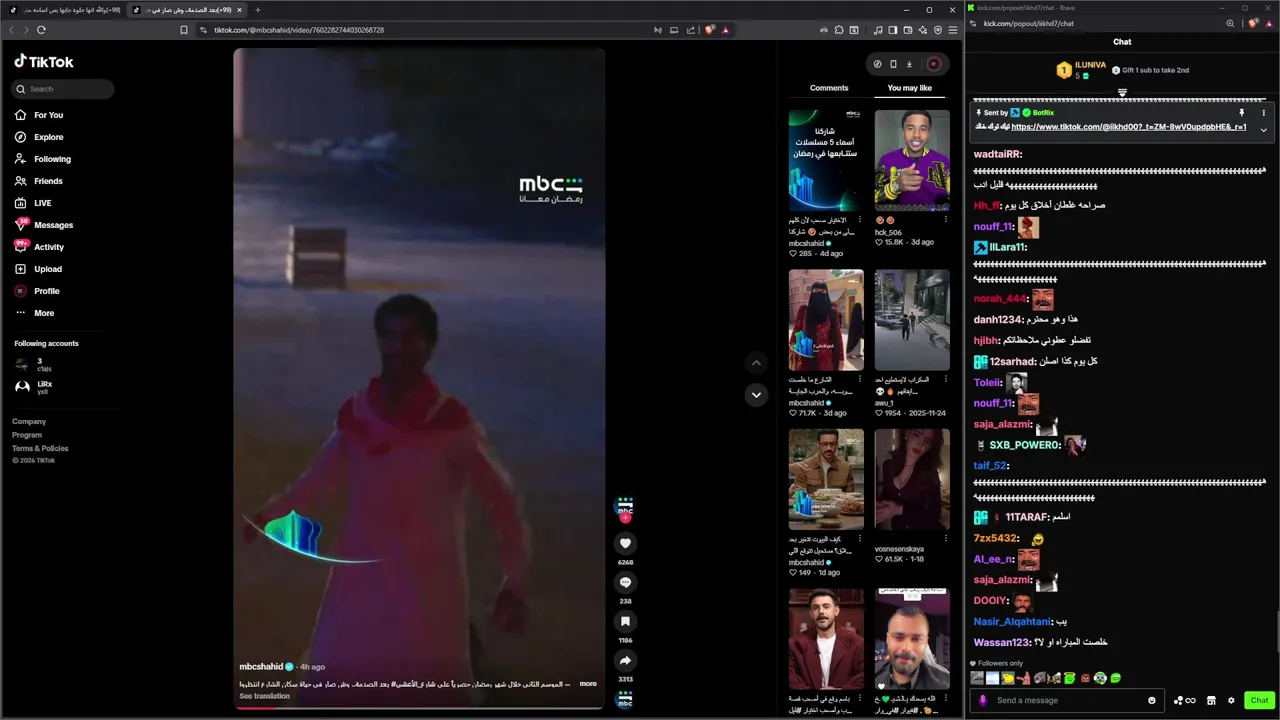Open channel points icon in Kick chat
The height and width of the screenshot is (720, 1280).
click(1184, 700)
